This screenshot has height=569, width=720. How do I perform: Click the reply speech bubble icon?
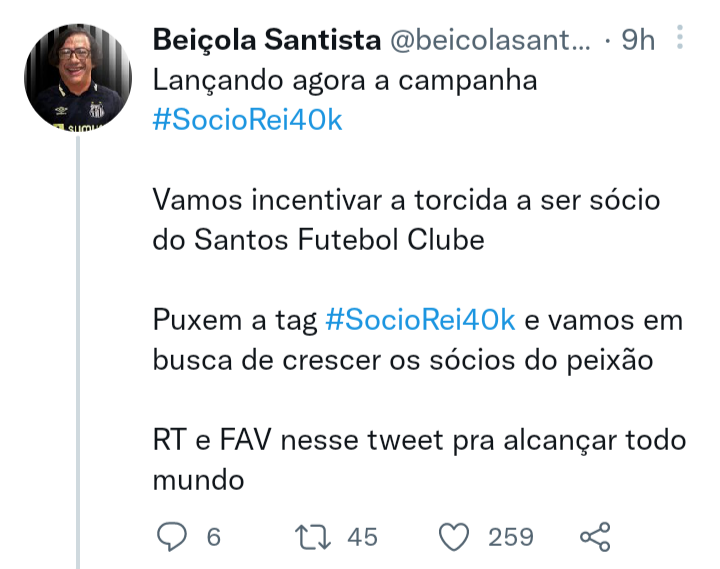click(x=172, y=536)
